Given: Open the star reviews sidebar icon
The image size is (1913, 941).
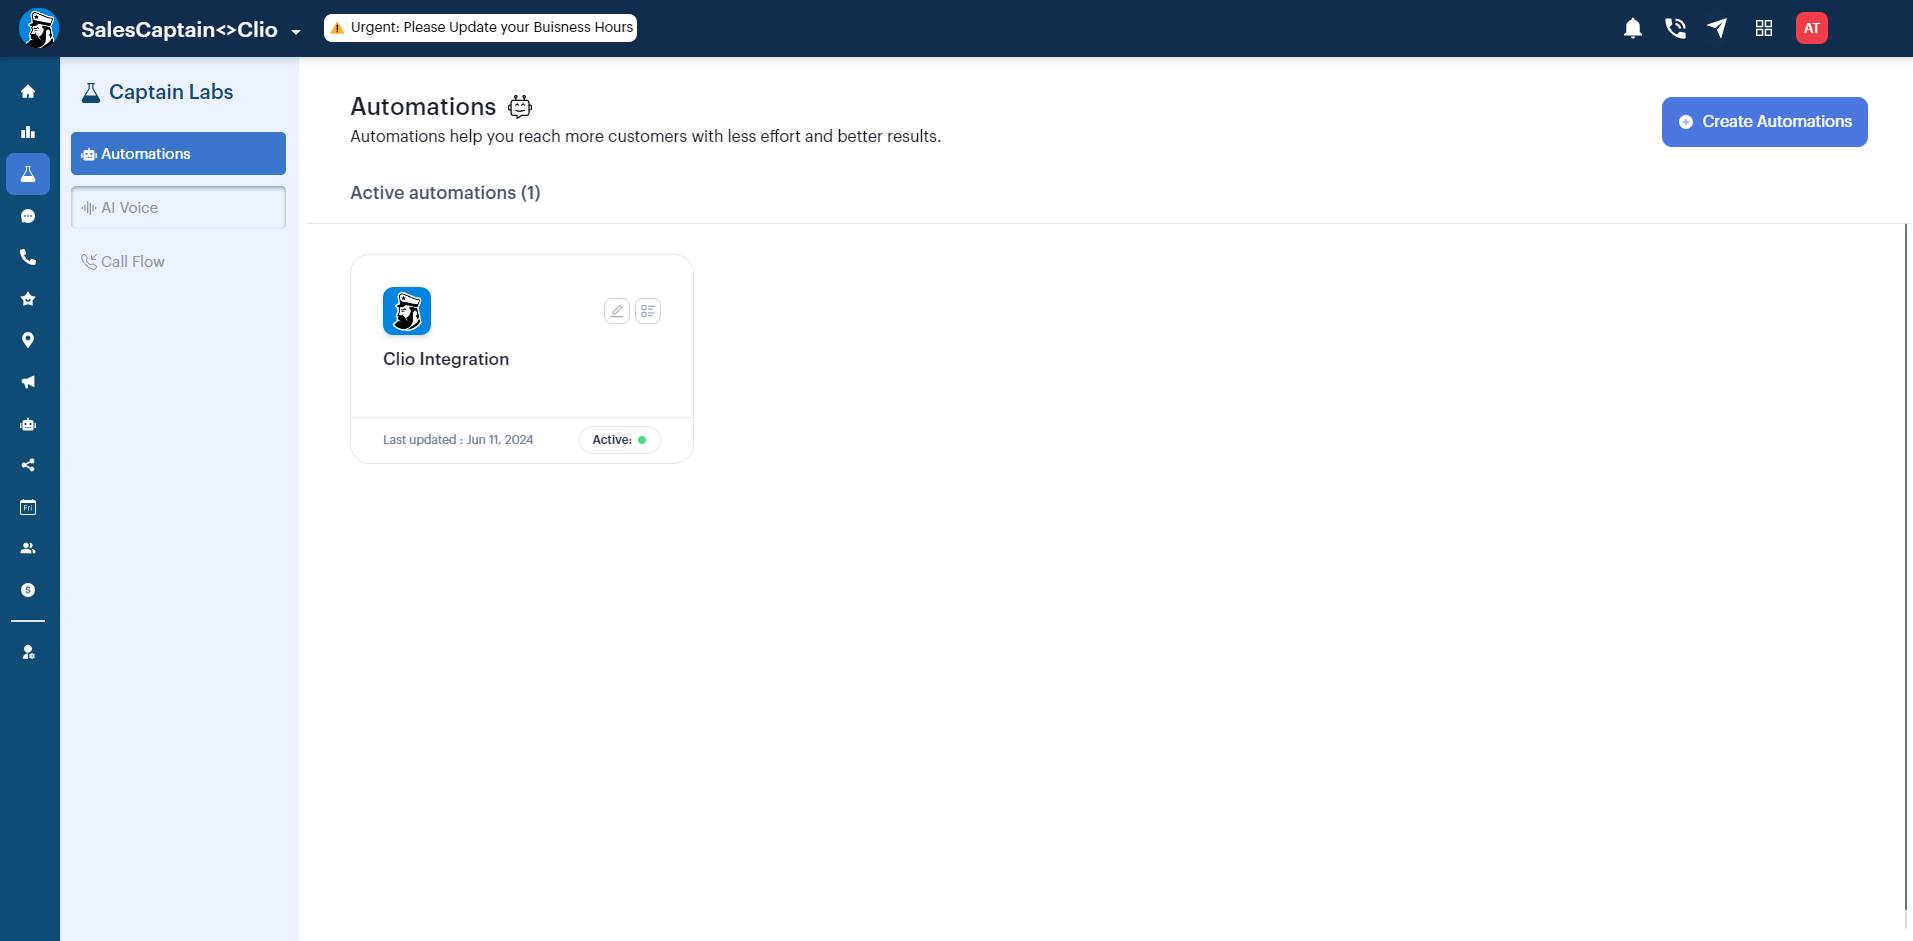Looking at the screenshot, I should (x=28, y=299).
